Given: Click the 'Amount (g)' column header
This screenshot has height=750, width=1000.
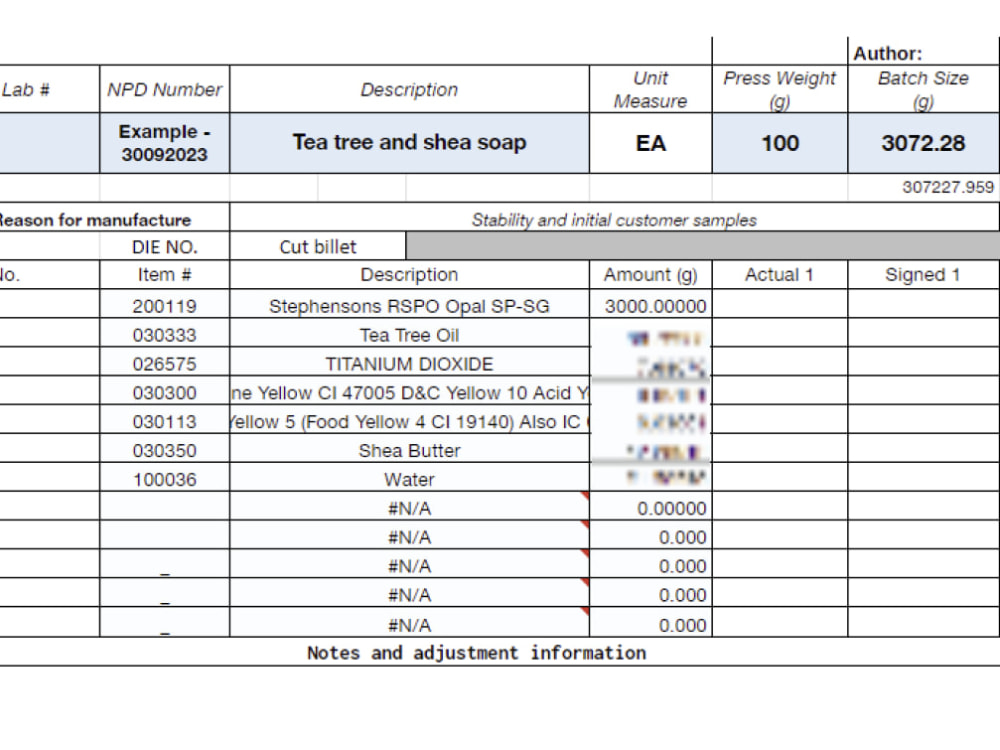Looking at the screenshot, I should click(x=651, y=275).
